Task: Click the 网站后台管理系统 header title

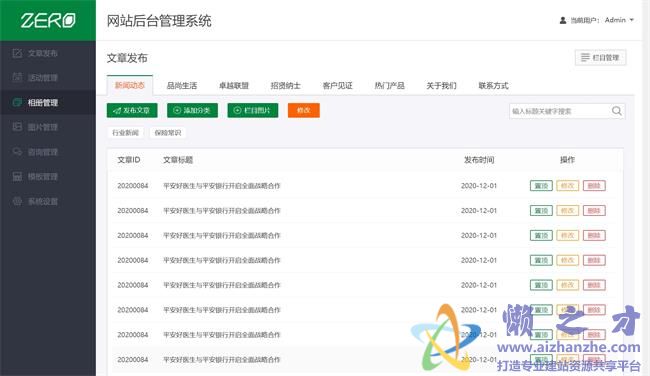Action: tap(159, 21)
